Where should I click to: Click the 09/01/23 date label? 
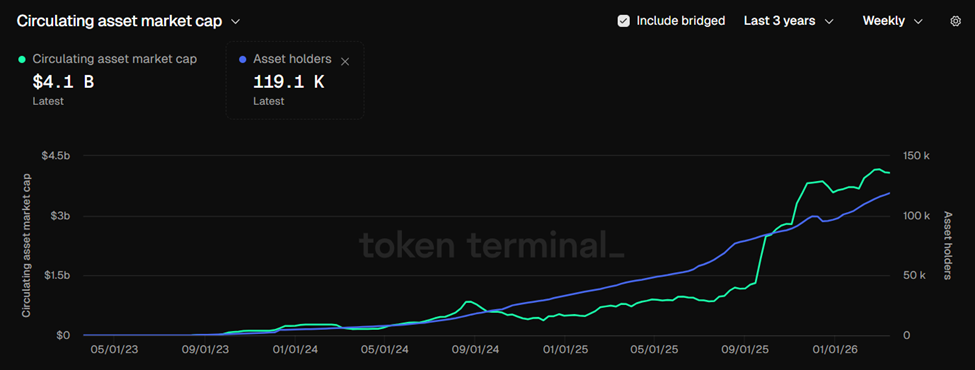204,350
